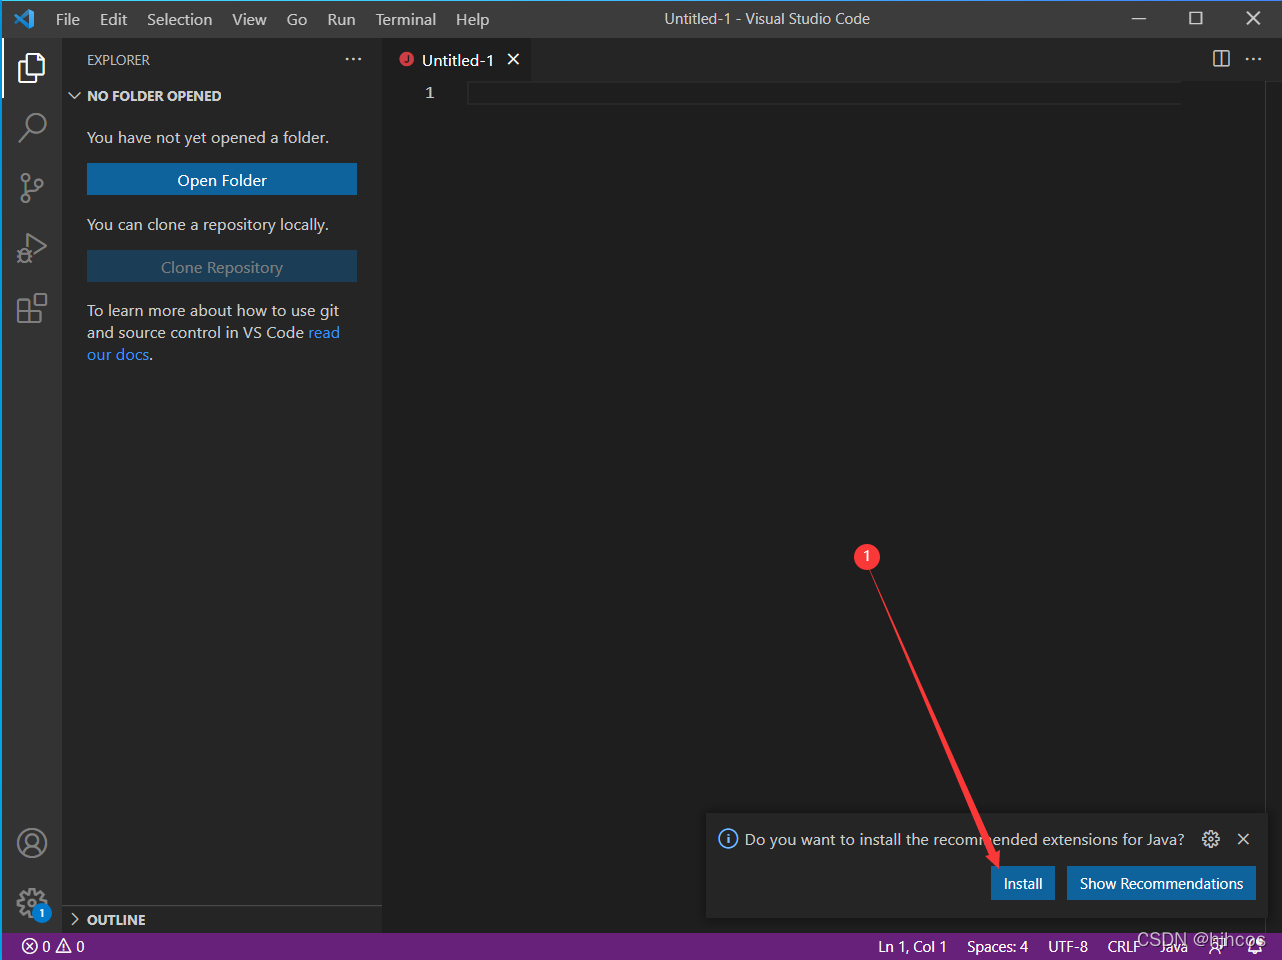The height and width of the screenshot is (960, 1282).
Task: Change encoding via UTF-8 status item
Action: point(1068,946)
